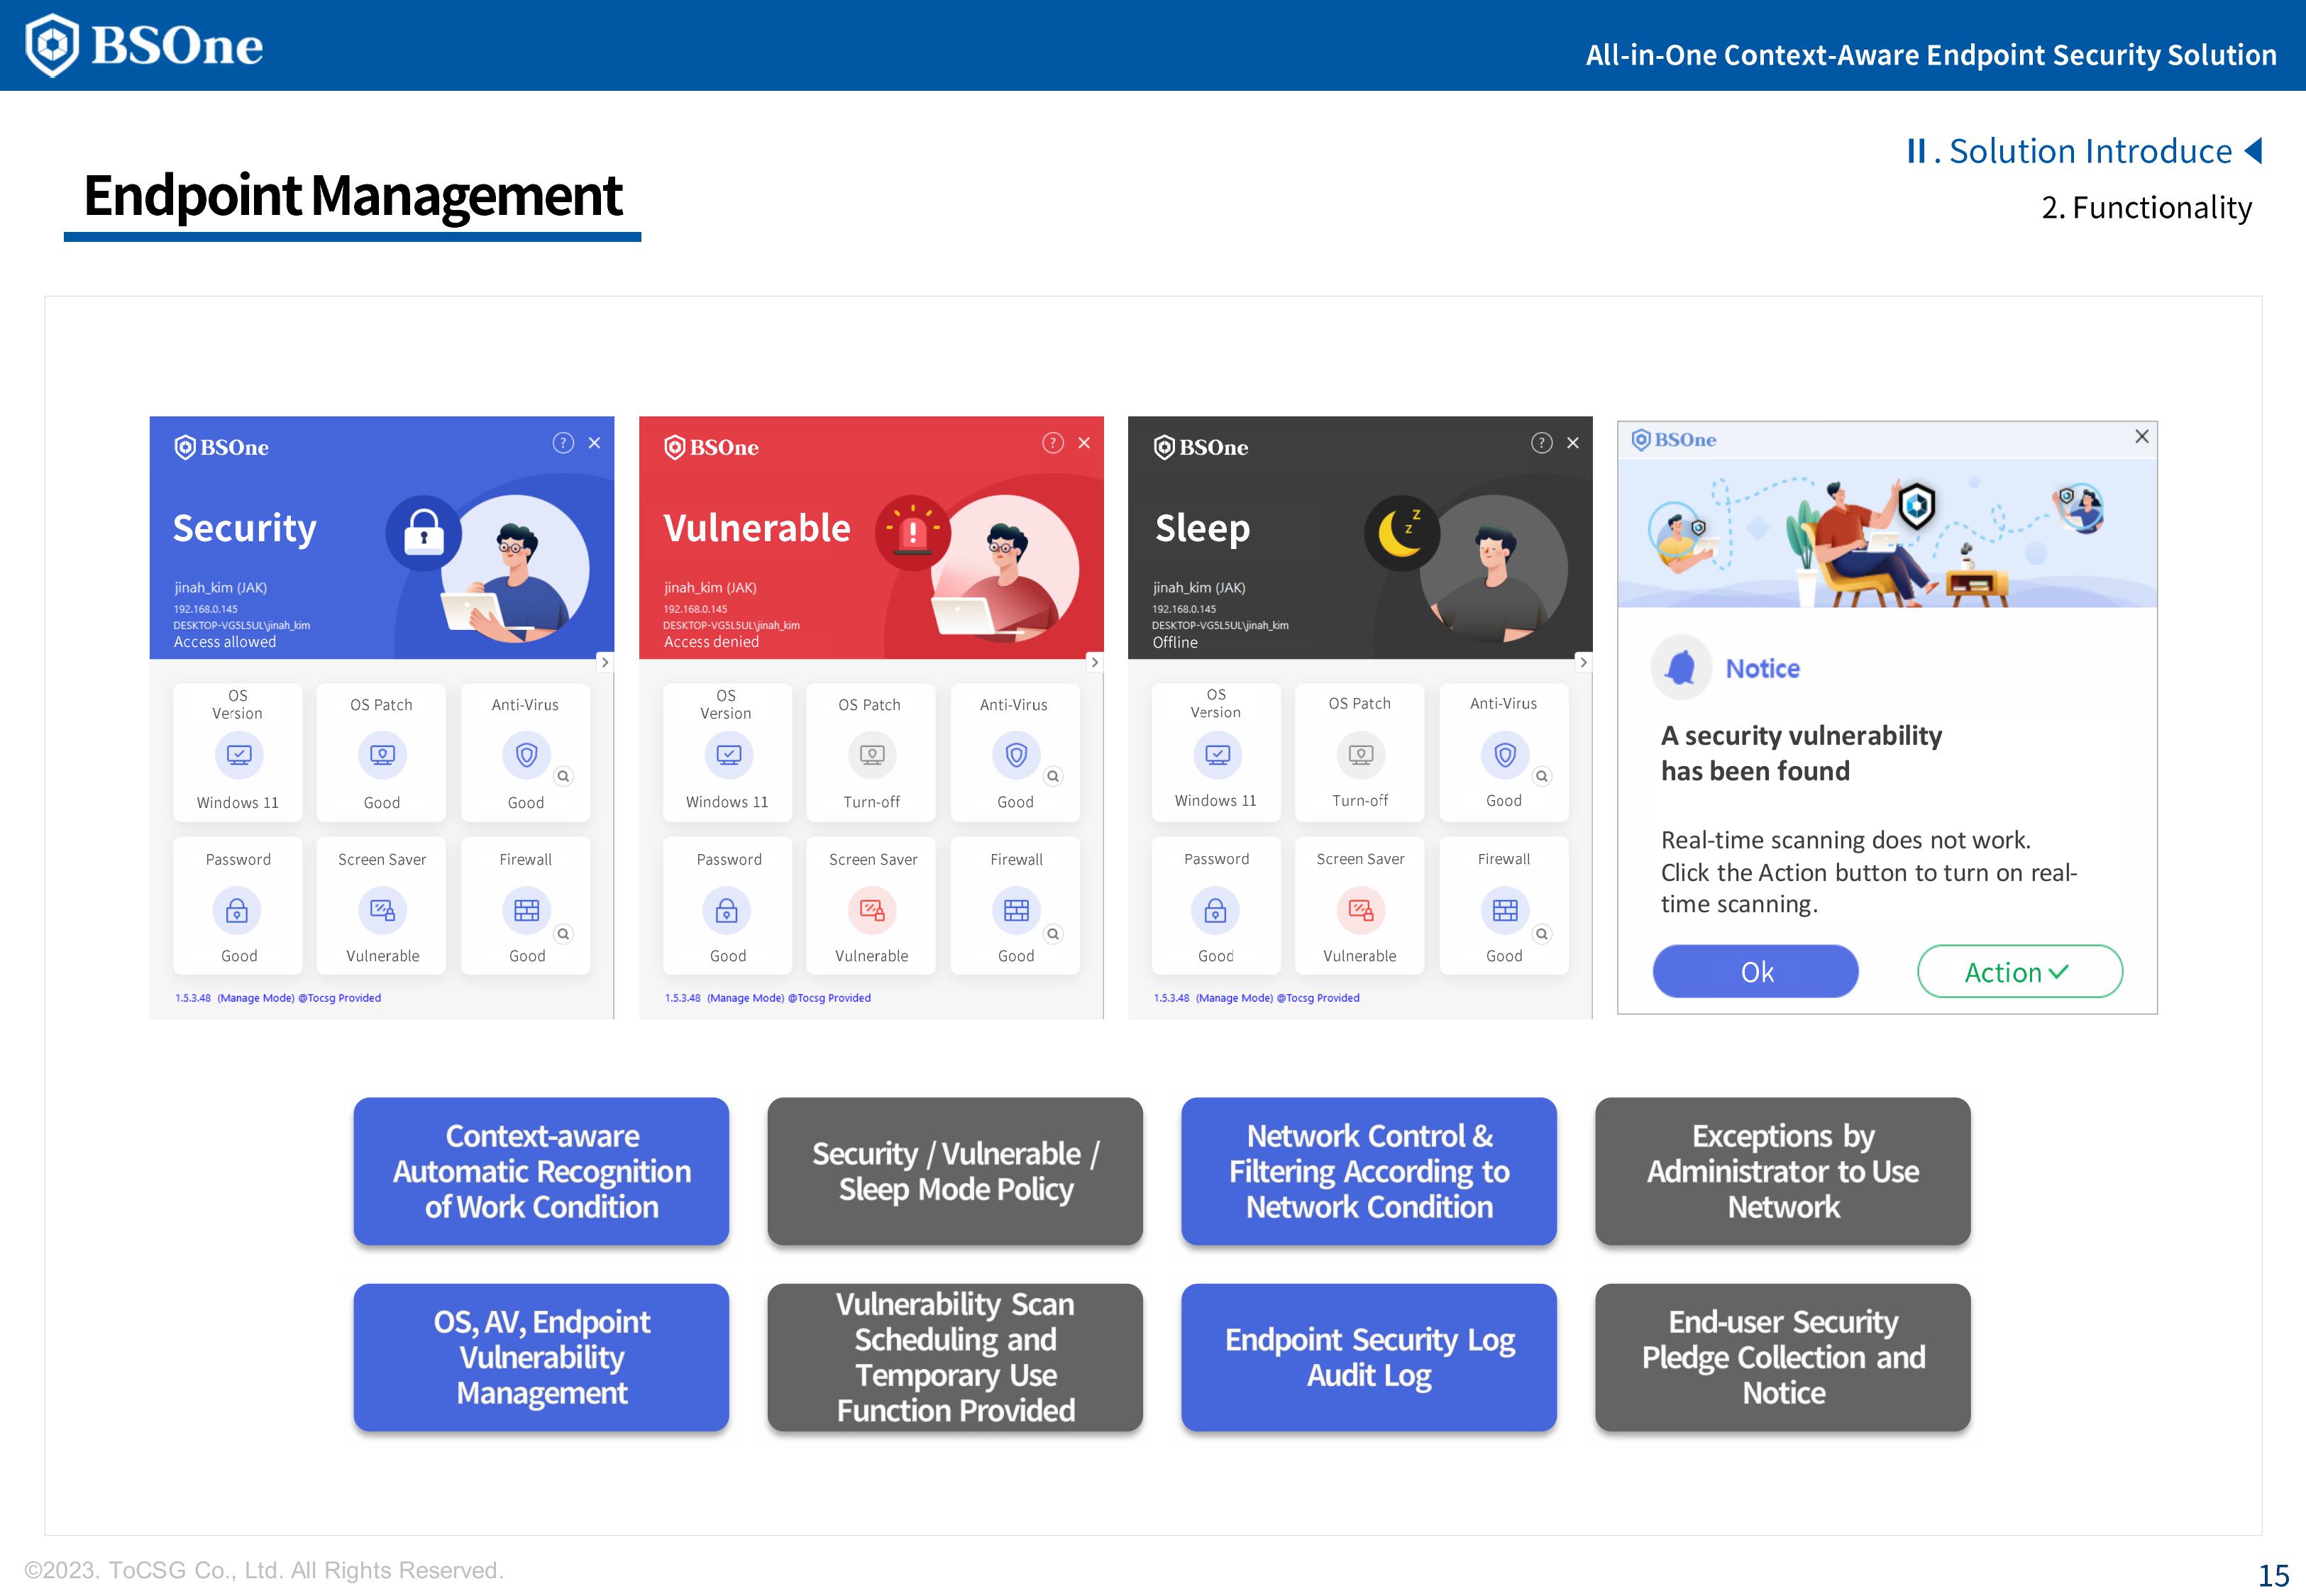Click the Notice bell icon
The width and height of the screenshot is (2306, 1596).
pos(1682,668)
